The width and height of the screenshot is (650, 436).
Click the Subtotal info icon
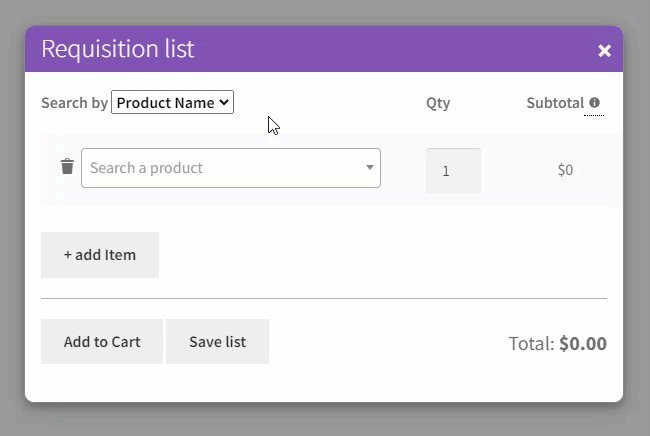(594, 102)
